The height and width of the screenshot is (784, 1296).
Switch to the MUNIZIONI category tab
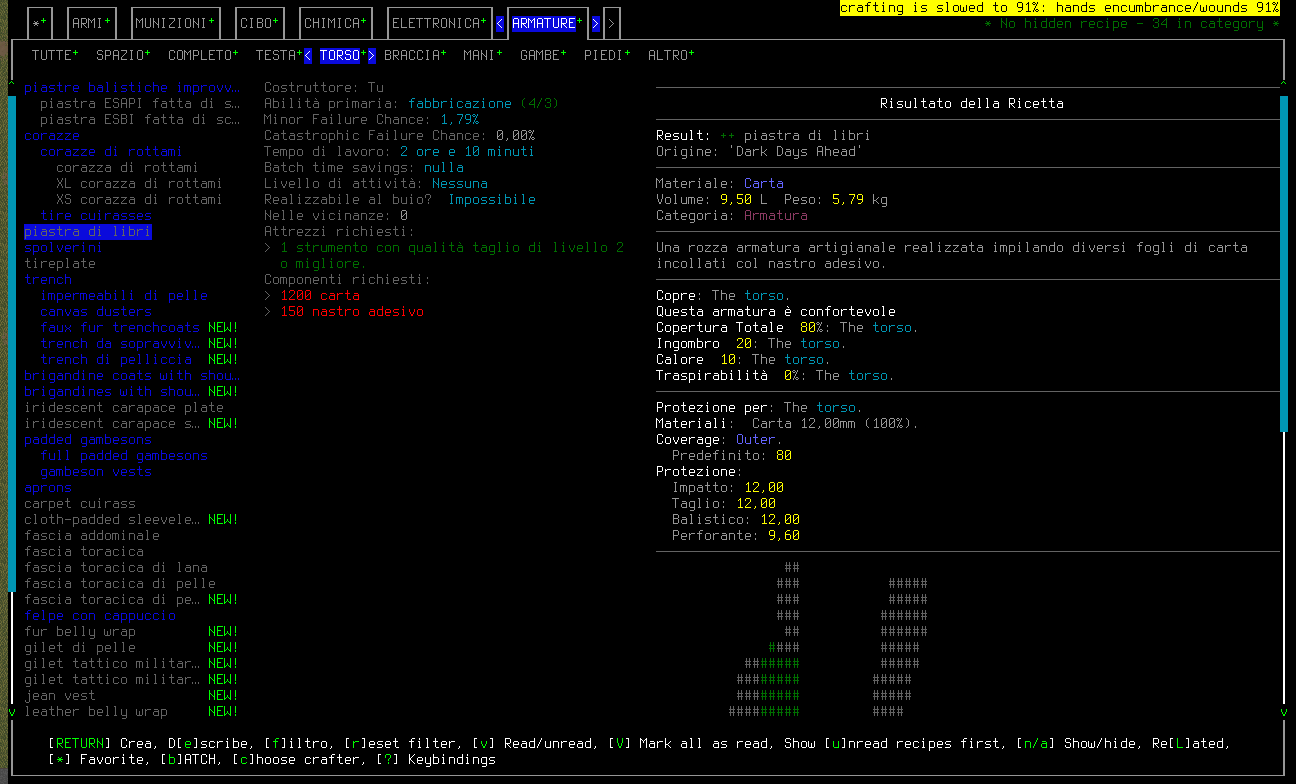176,23
